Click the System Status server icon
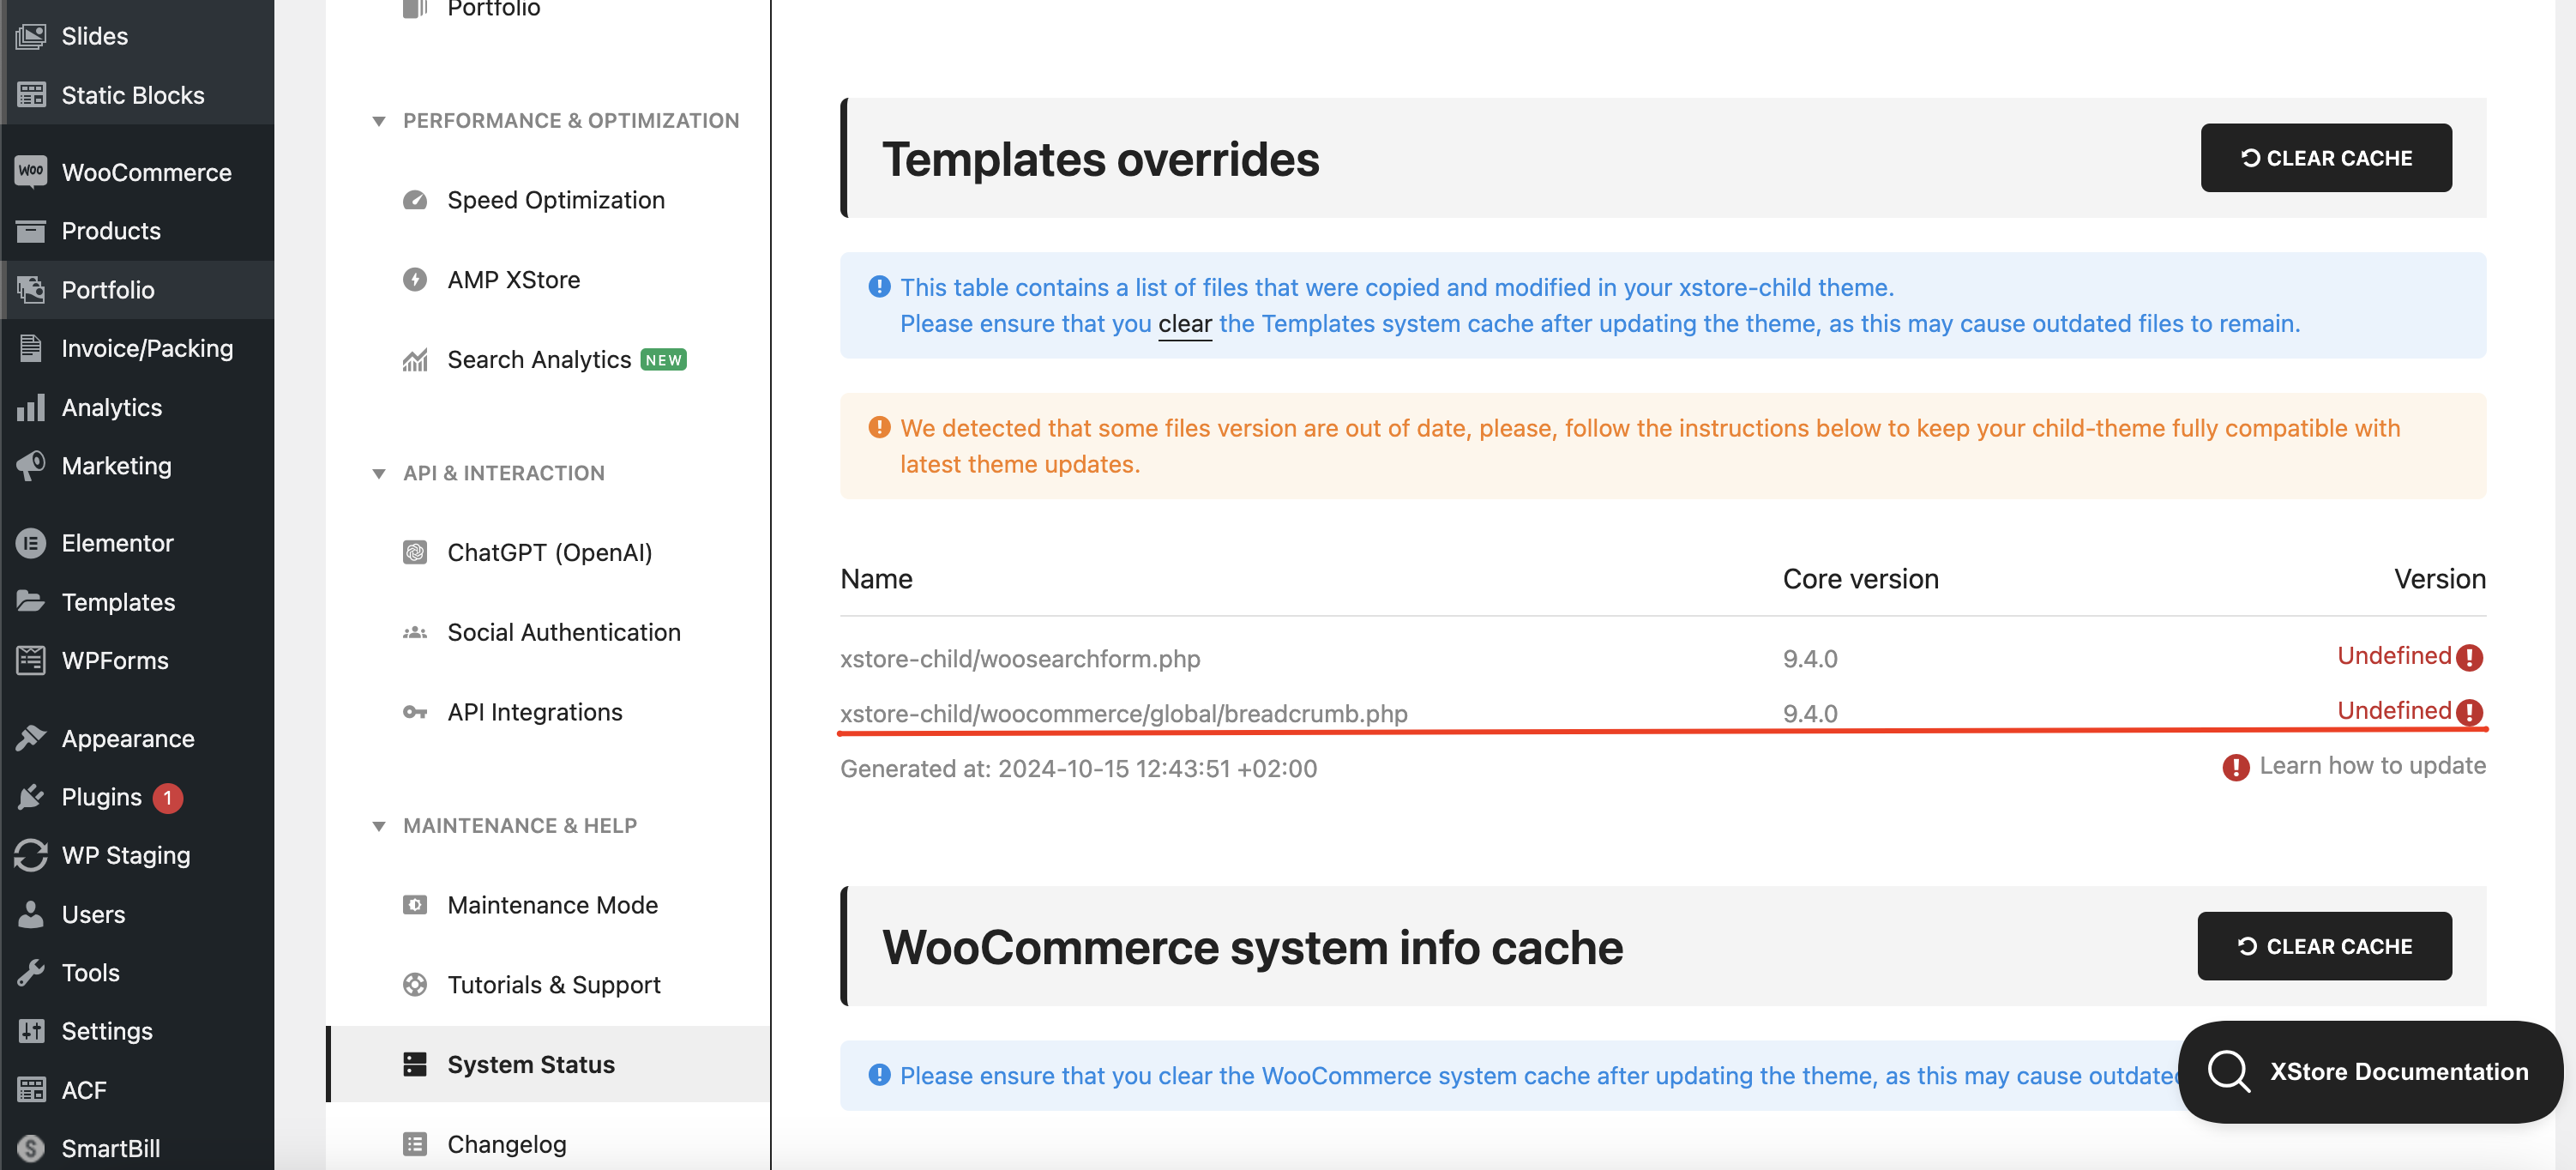The width and height of the screenshot is (2576, 1170). point(415,1064)
